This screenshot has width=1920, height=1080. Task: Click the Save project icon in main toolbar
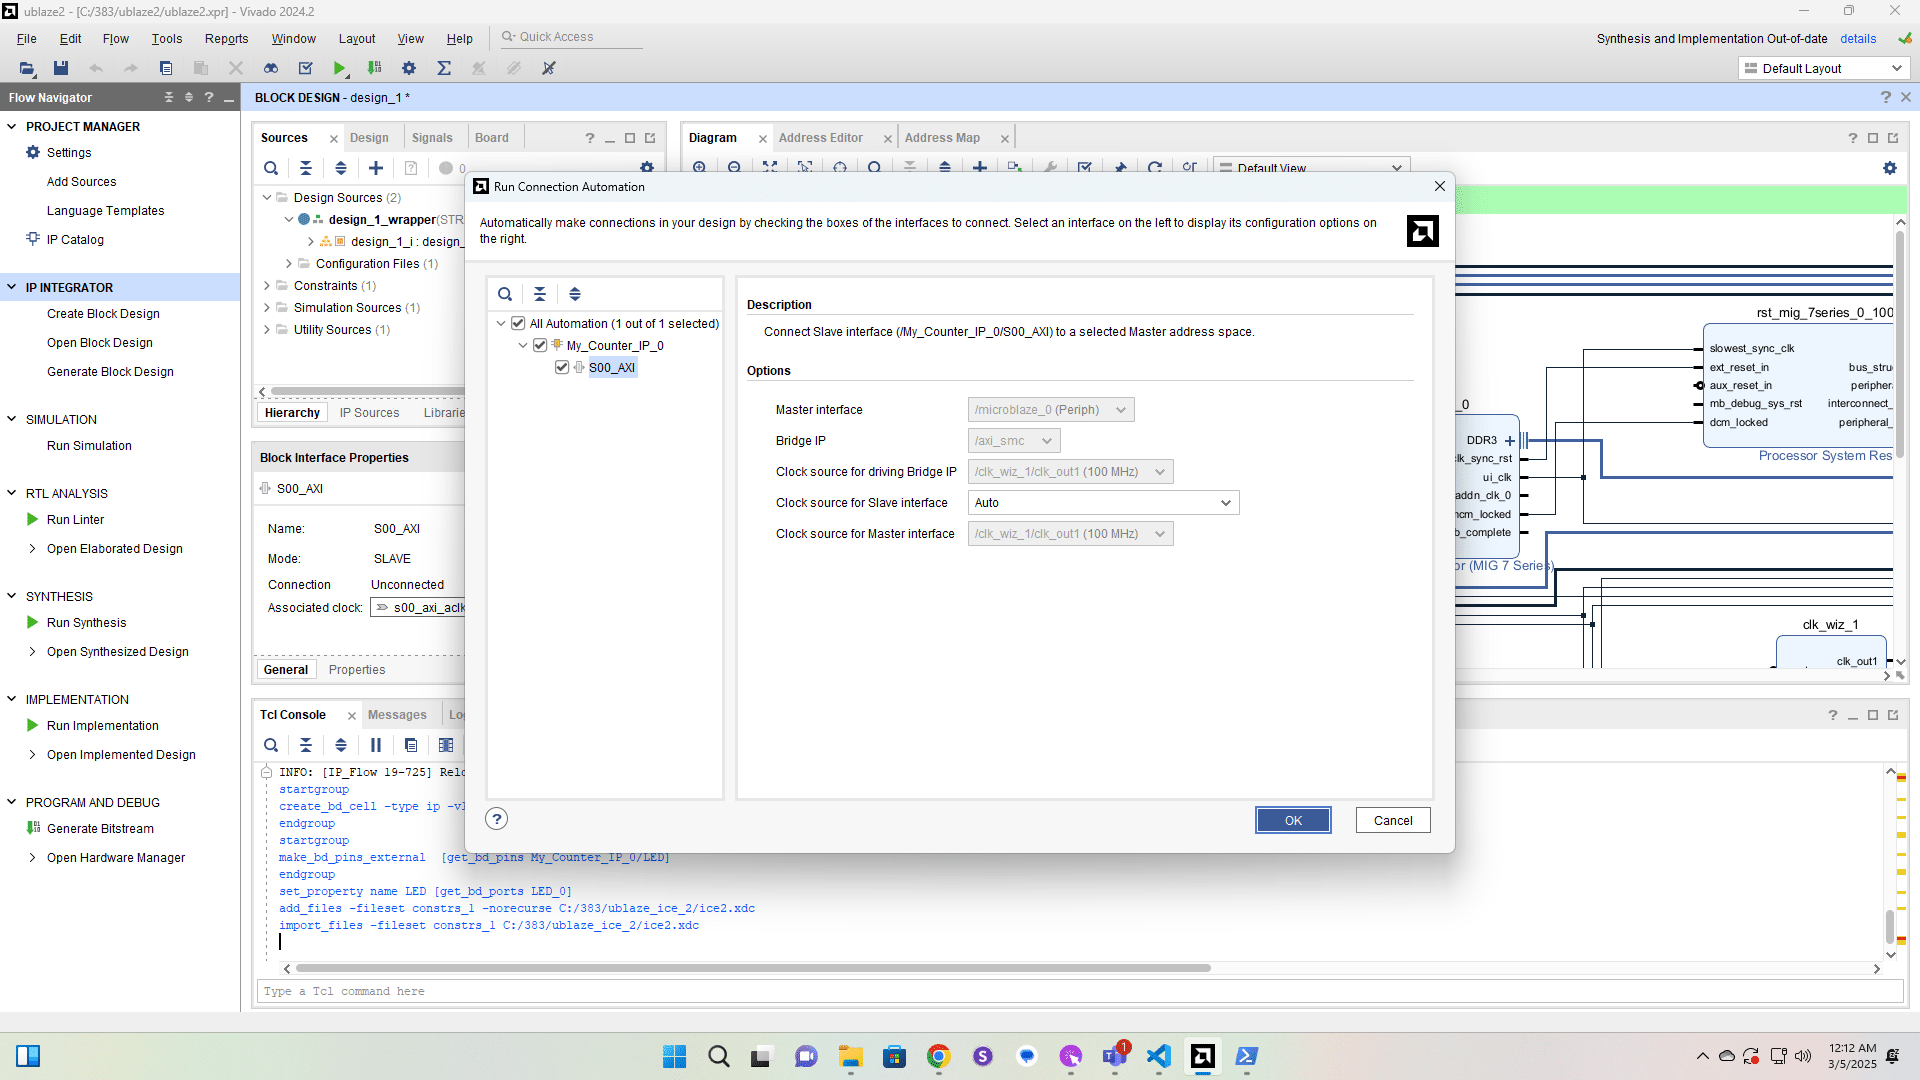point(61,68)
